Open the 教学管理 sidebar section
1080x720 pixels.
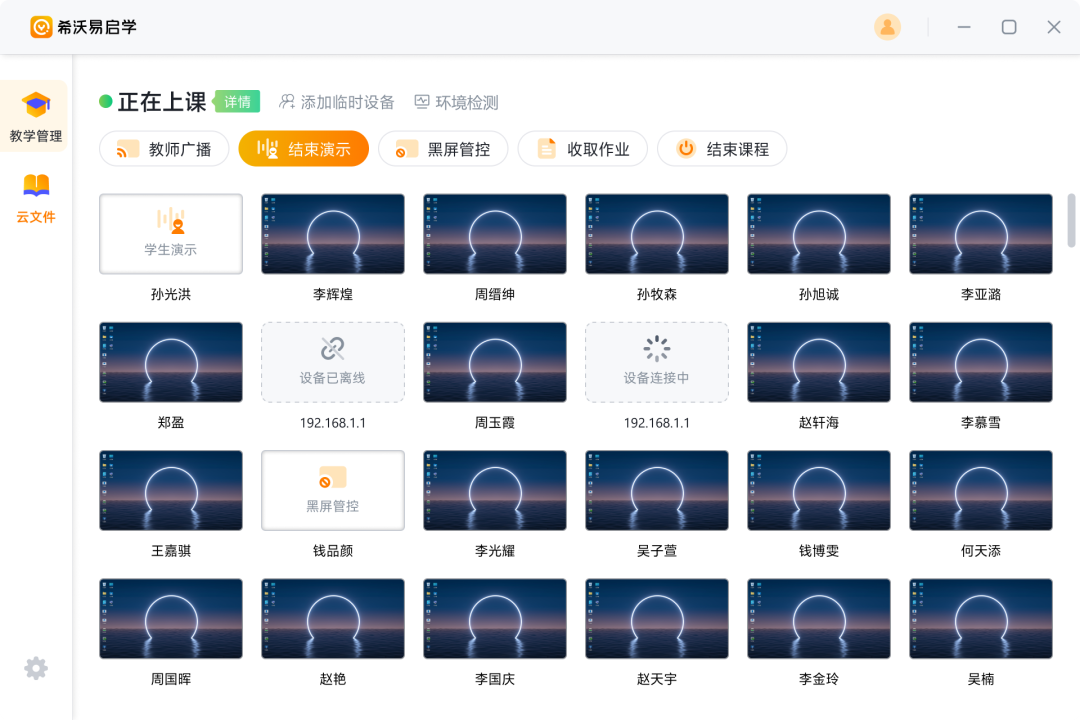point(36,116)
